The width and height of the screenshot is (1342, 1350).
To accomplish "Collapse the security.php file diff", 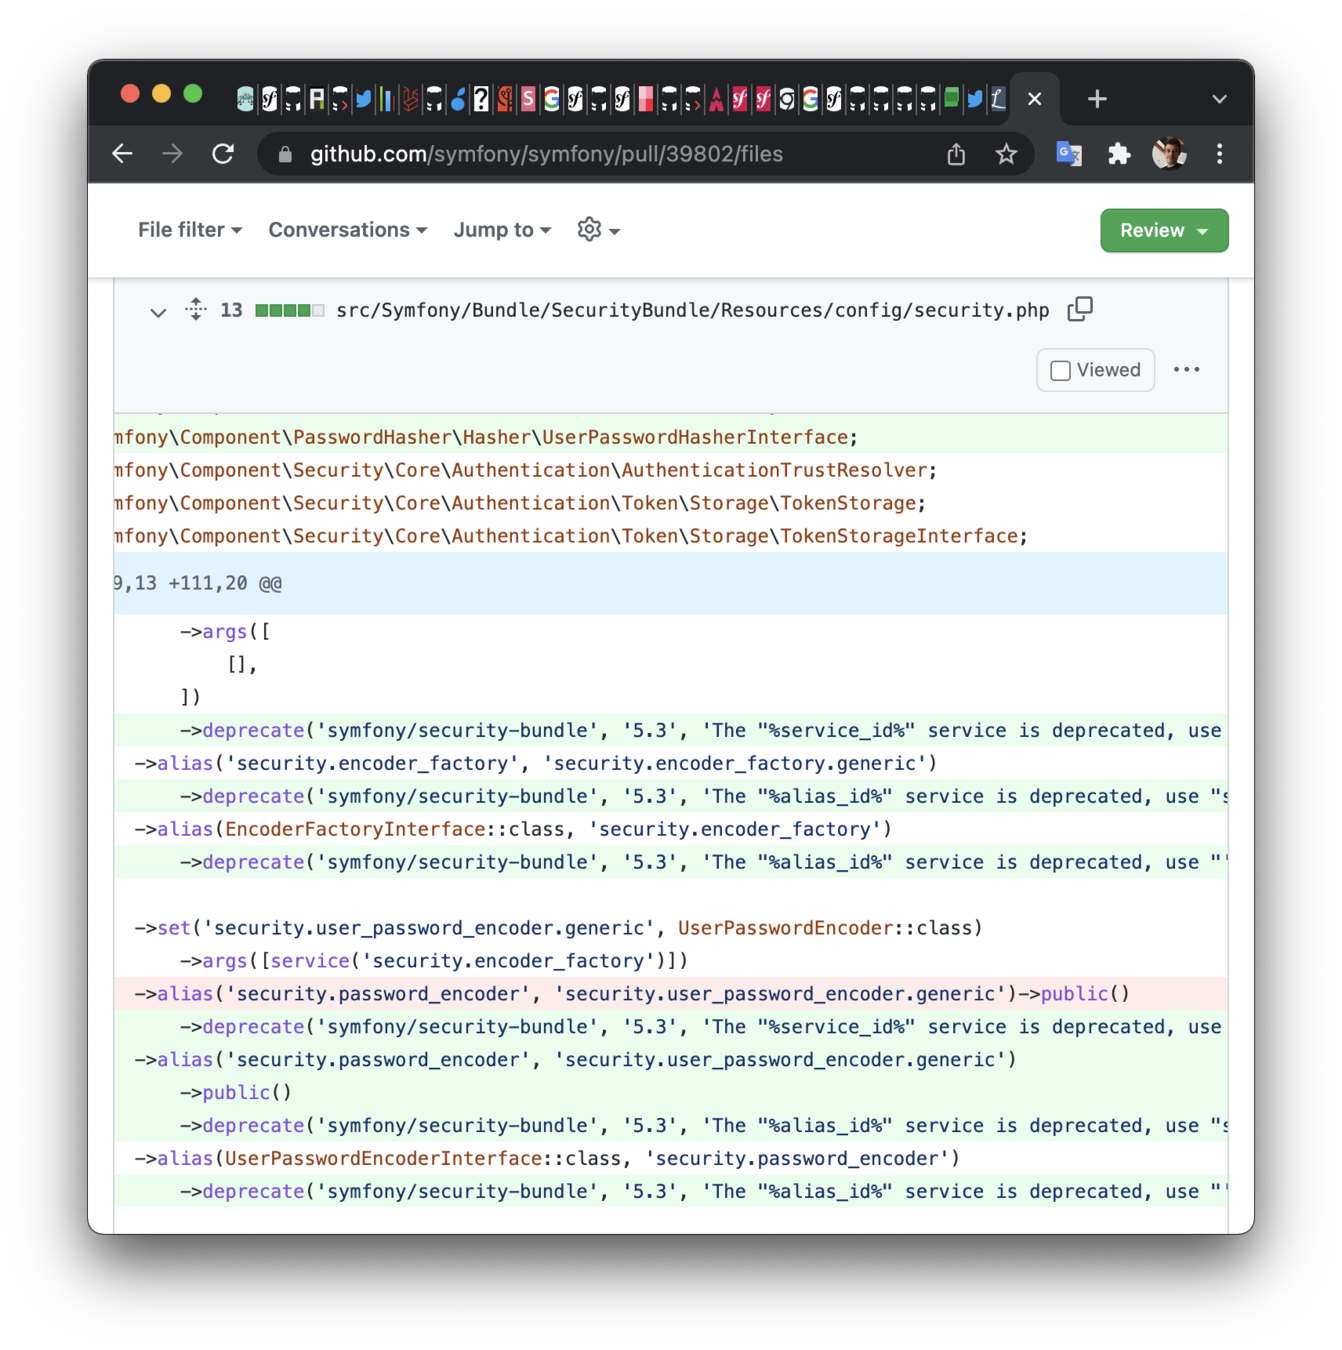I will click(157, 312).
